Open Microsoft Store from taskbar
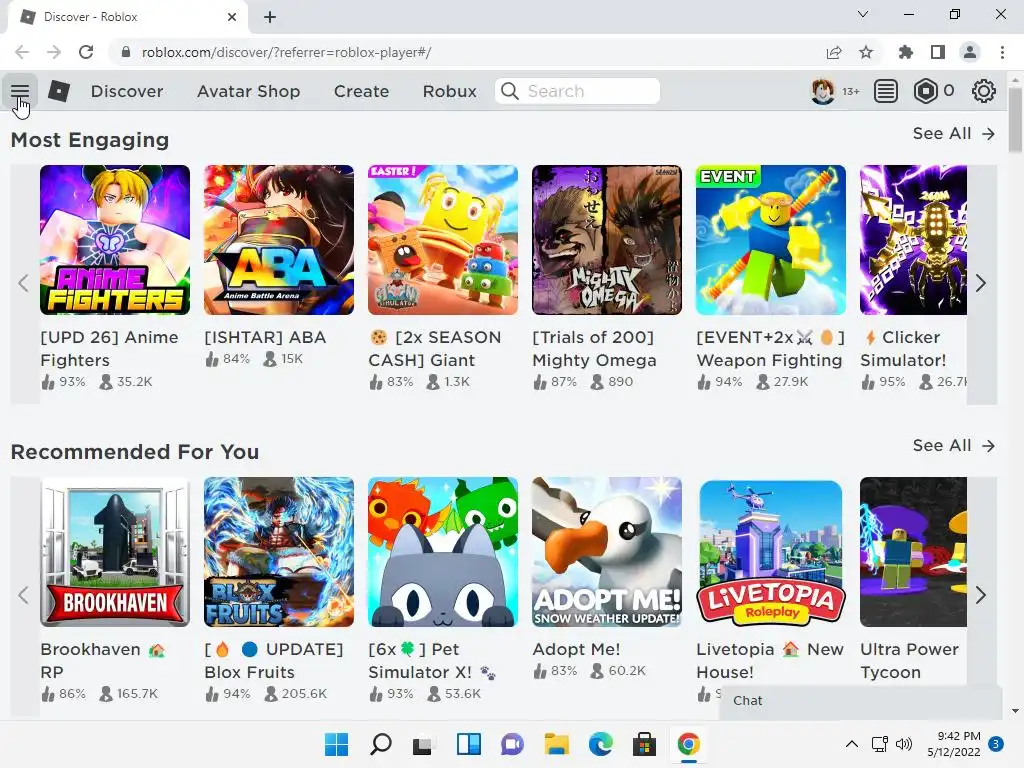The width and height of the screenshot is (1024, 768). coord(644,744)
